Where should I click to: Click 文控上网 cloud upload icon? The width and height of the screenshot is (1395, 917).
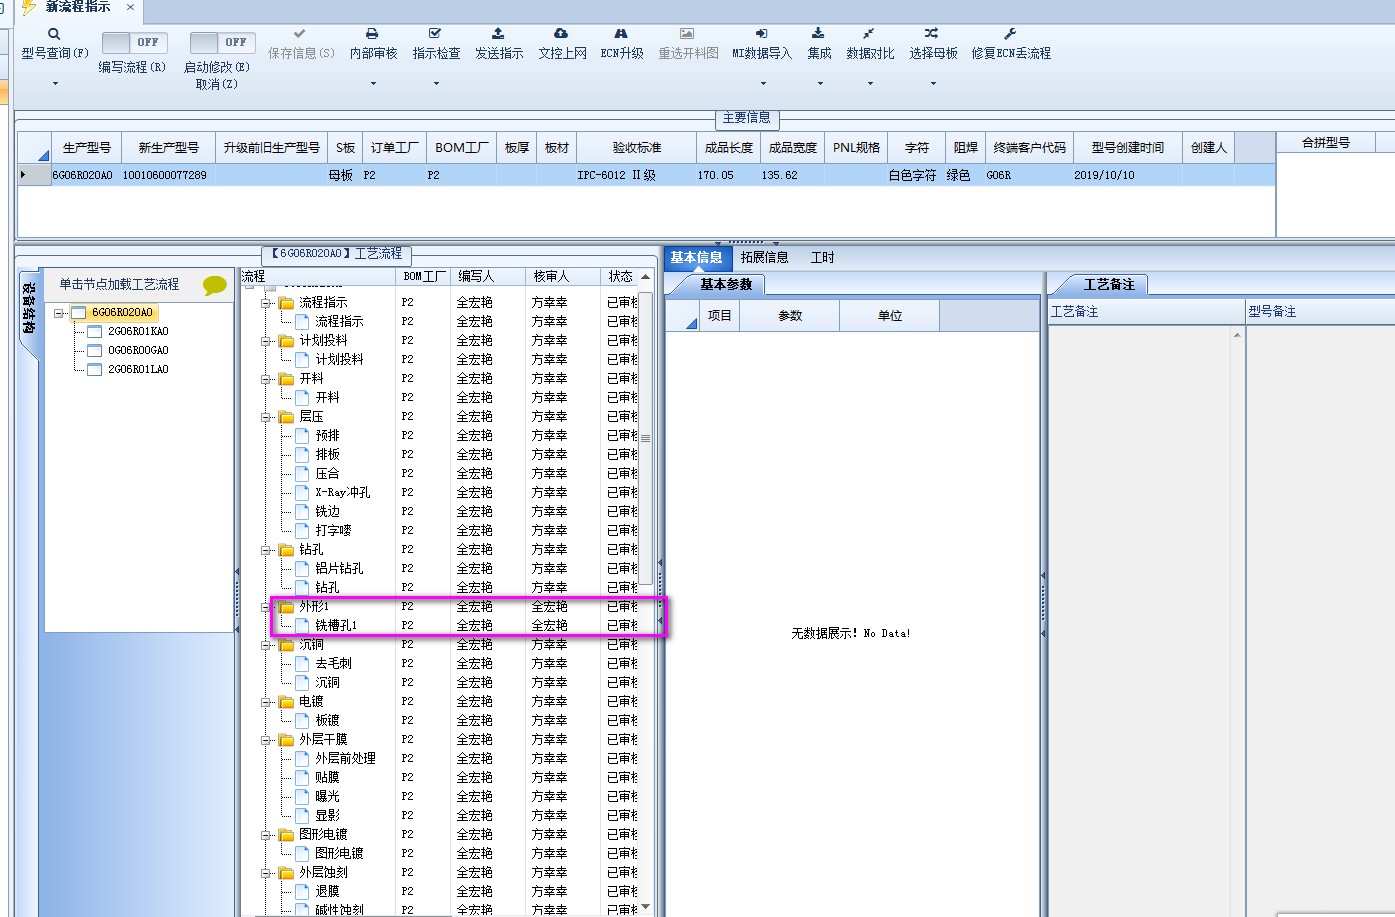(x=561, y=34)
